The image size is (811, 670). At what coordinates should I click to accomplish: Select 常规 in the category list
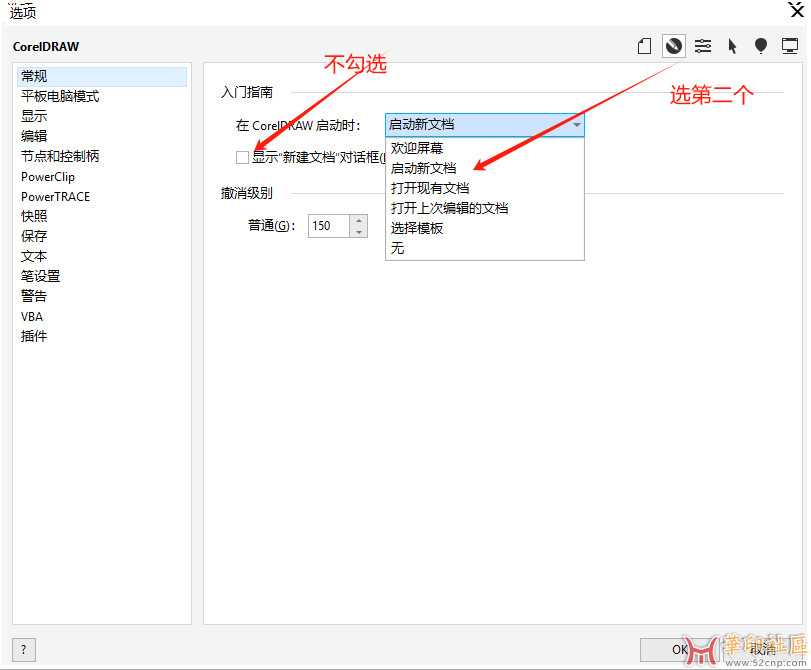tap(101, 76)
